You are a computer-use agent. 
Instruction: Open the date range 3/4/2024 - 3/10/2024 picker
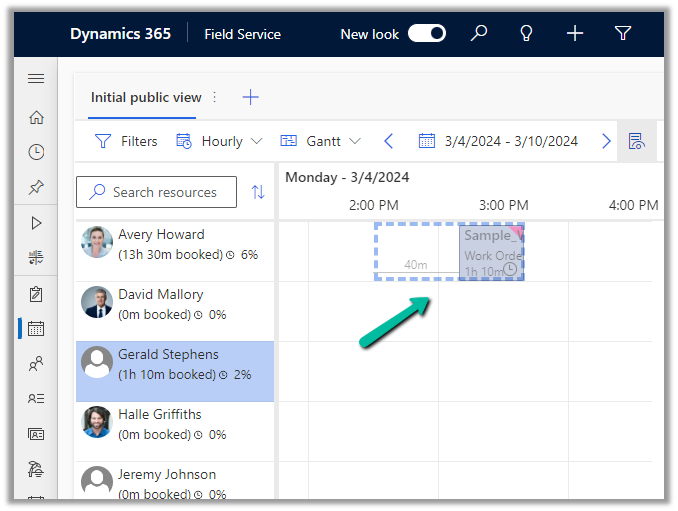pyautogui.click(x=498, y=141)
